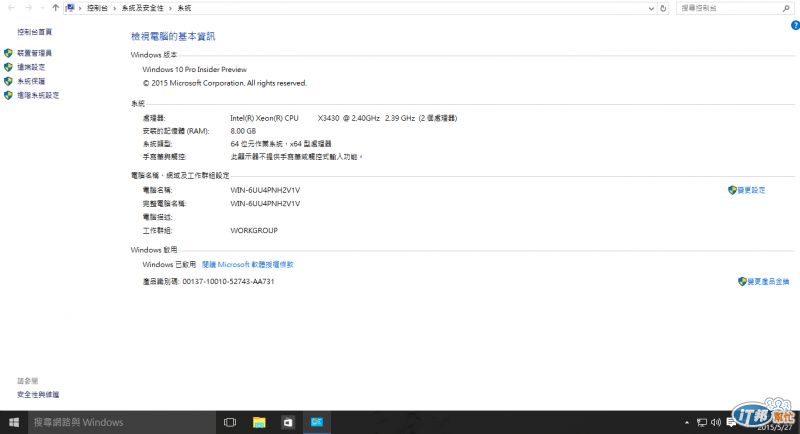Open Remote settings in sidebar
The width and height of the screenshot is (800, 434).
(31, 67)
